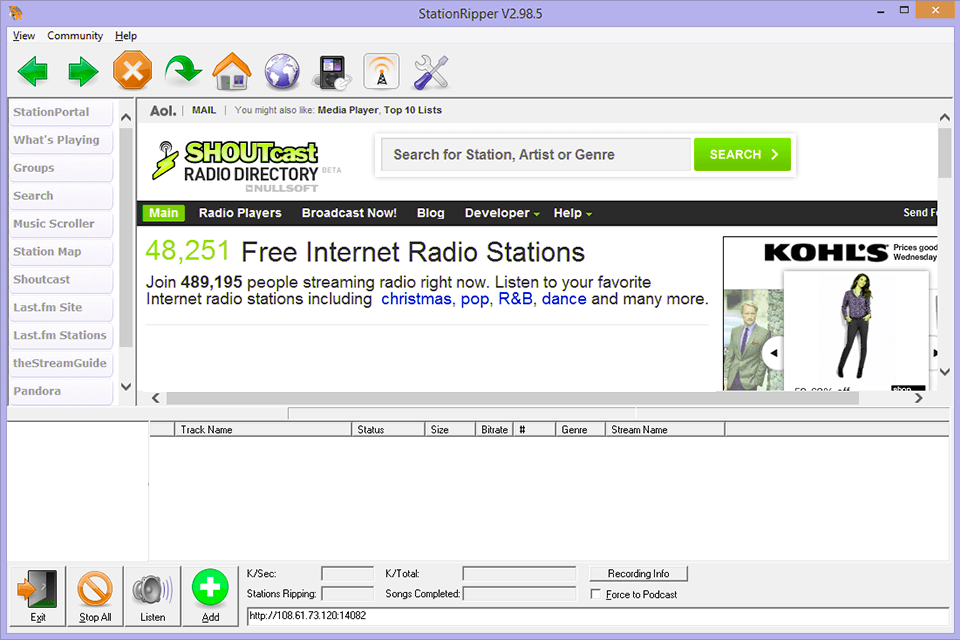960x640 pixels.
Task: Click browser horizontal scroll left arrow
Action: pos(156,398)
